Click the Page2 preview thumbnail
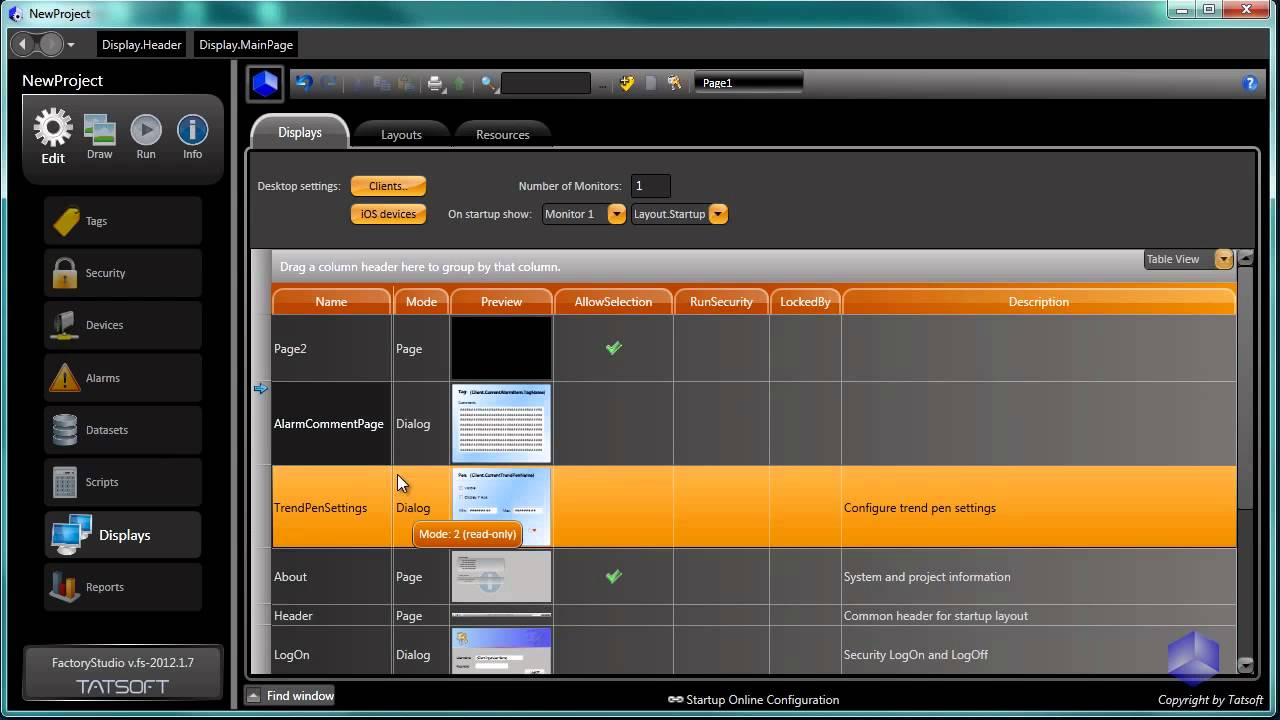Viewport: 1280px width, 720px height. [501, 348]
